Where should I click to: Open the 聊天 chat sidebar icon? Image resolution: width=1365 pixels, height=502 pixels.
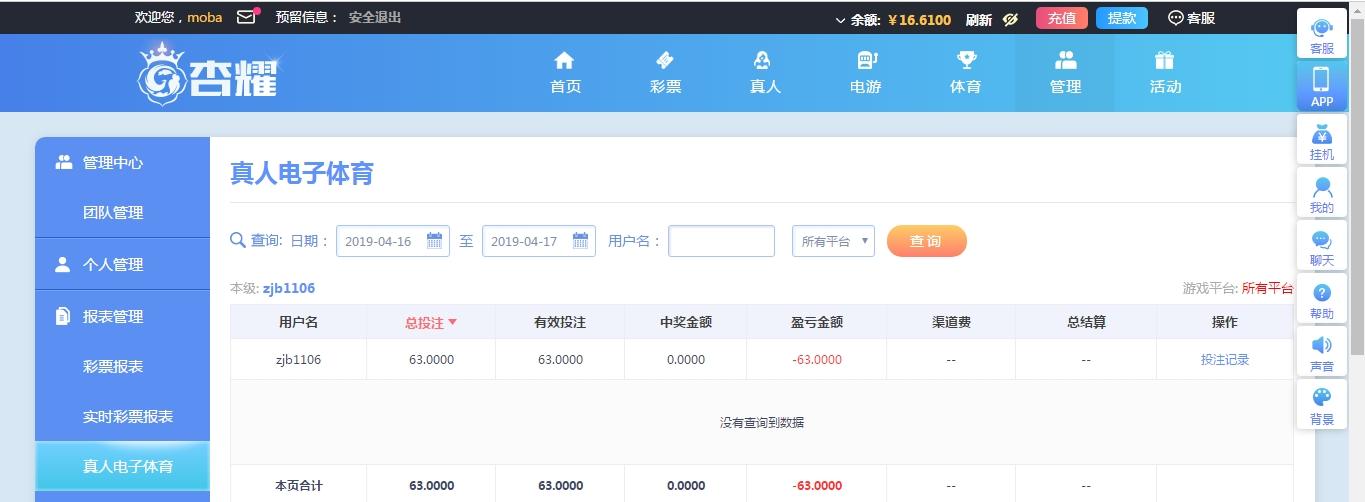[1321, 245]
